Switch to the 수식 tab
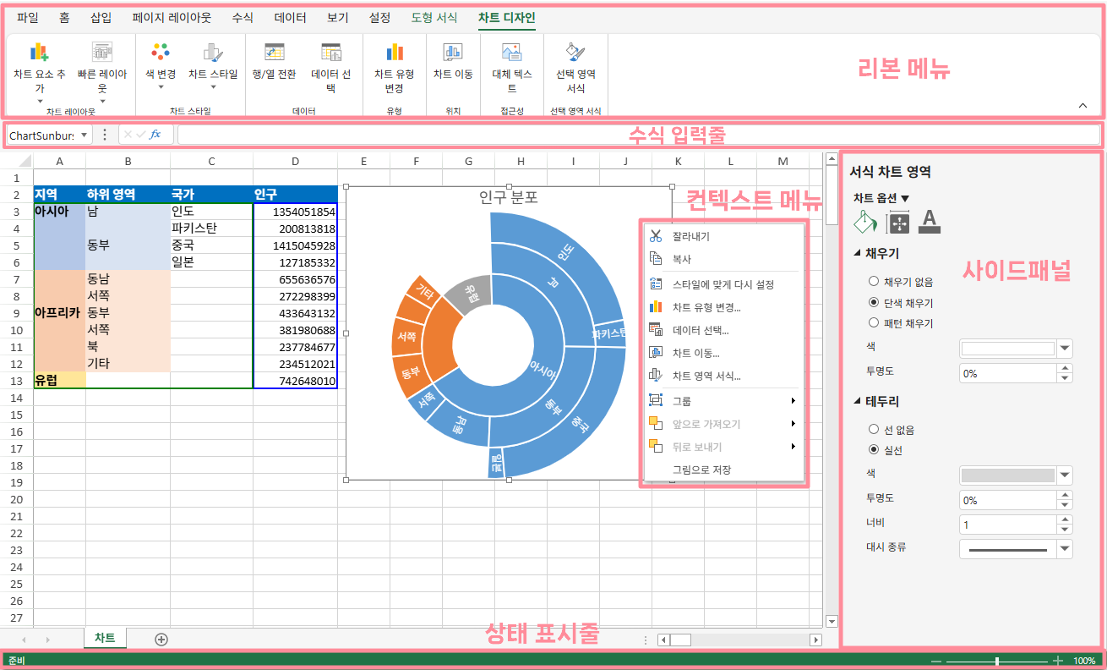The image size is (1108, 670). pos(242,18)
